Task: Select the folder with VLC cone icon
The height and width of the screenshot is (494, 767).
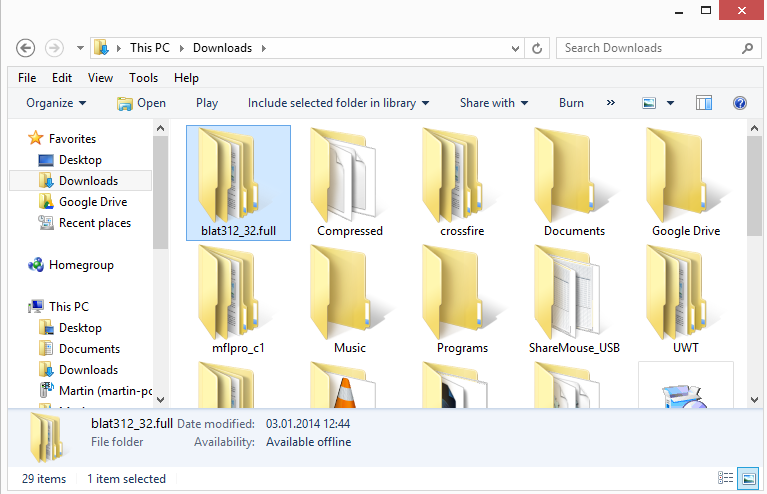Action: (345, 385)
